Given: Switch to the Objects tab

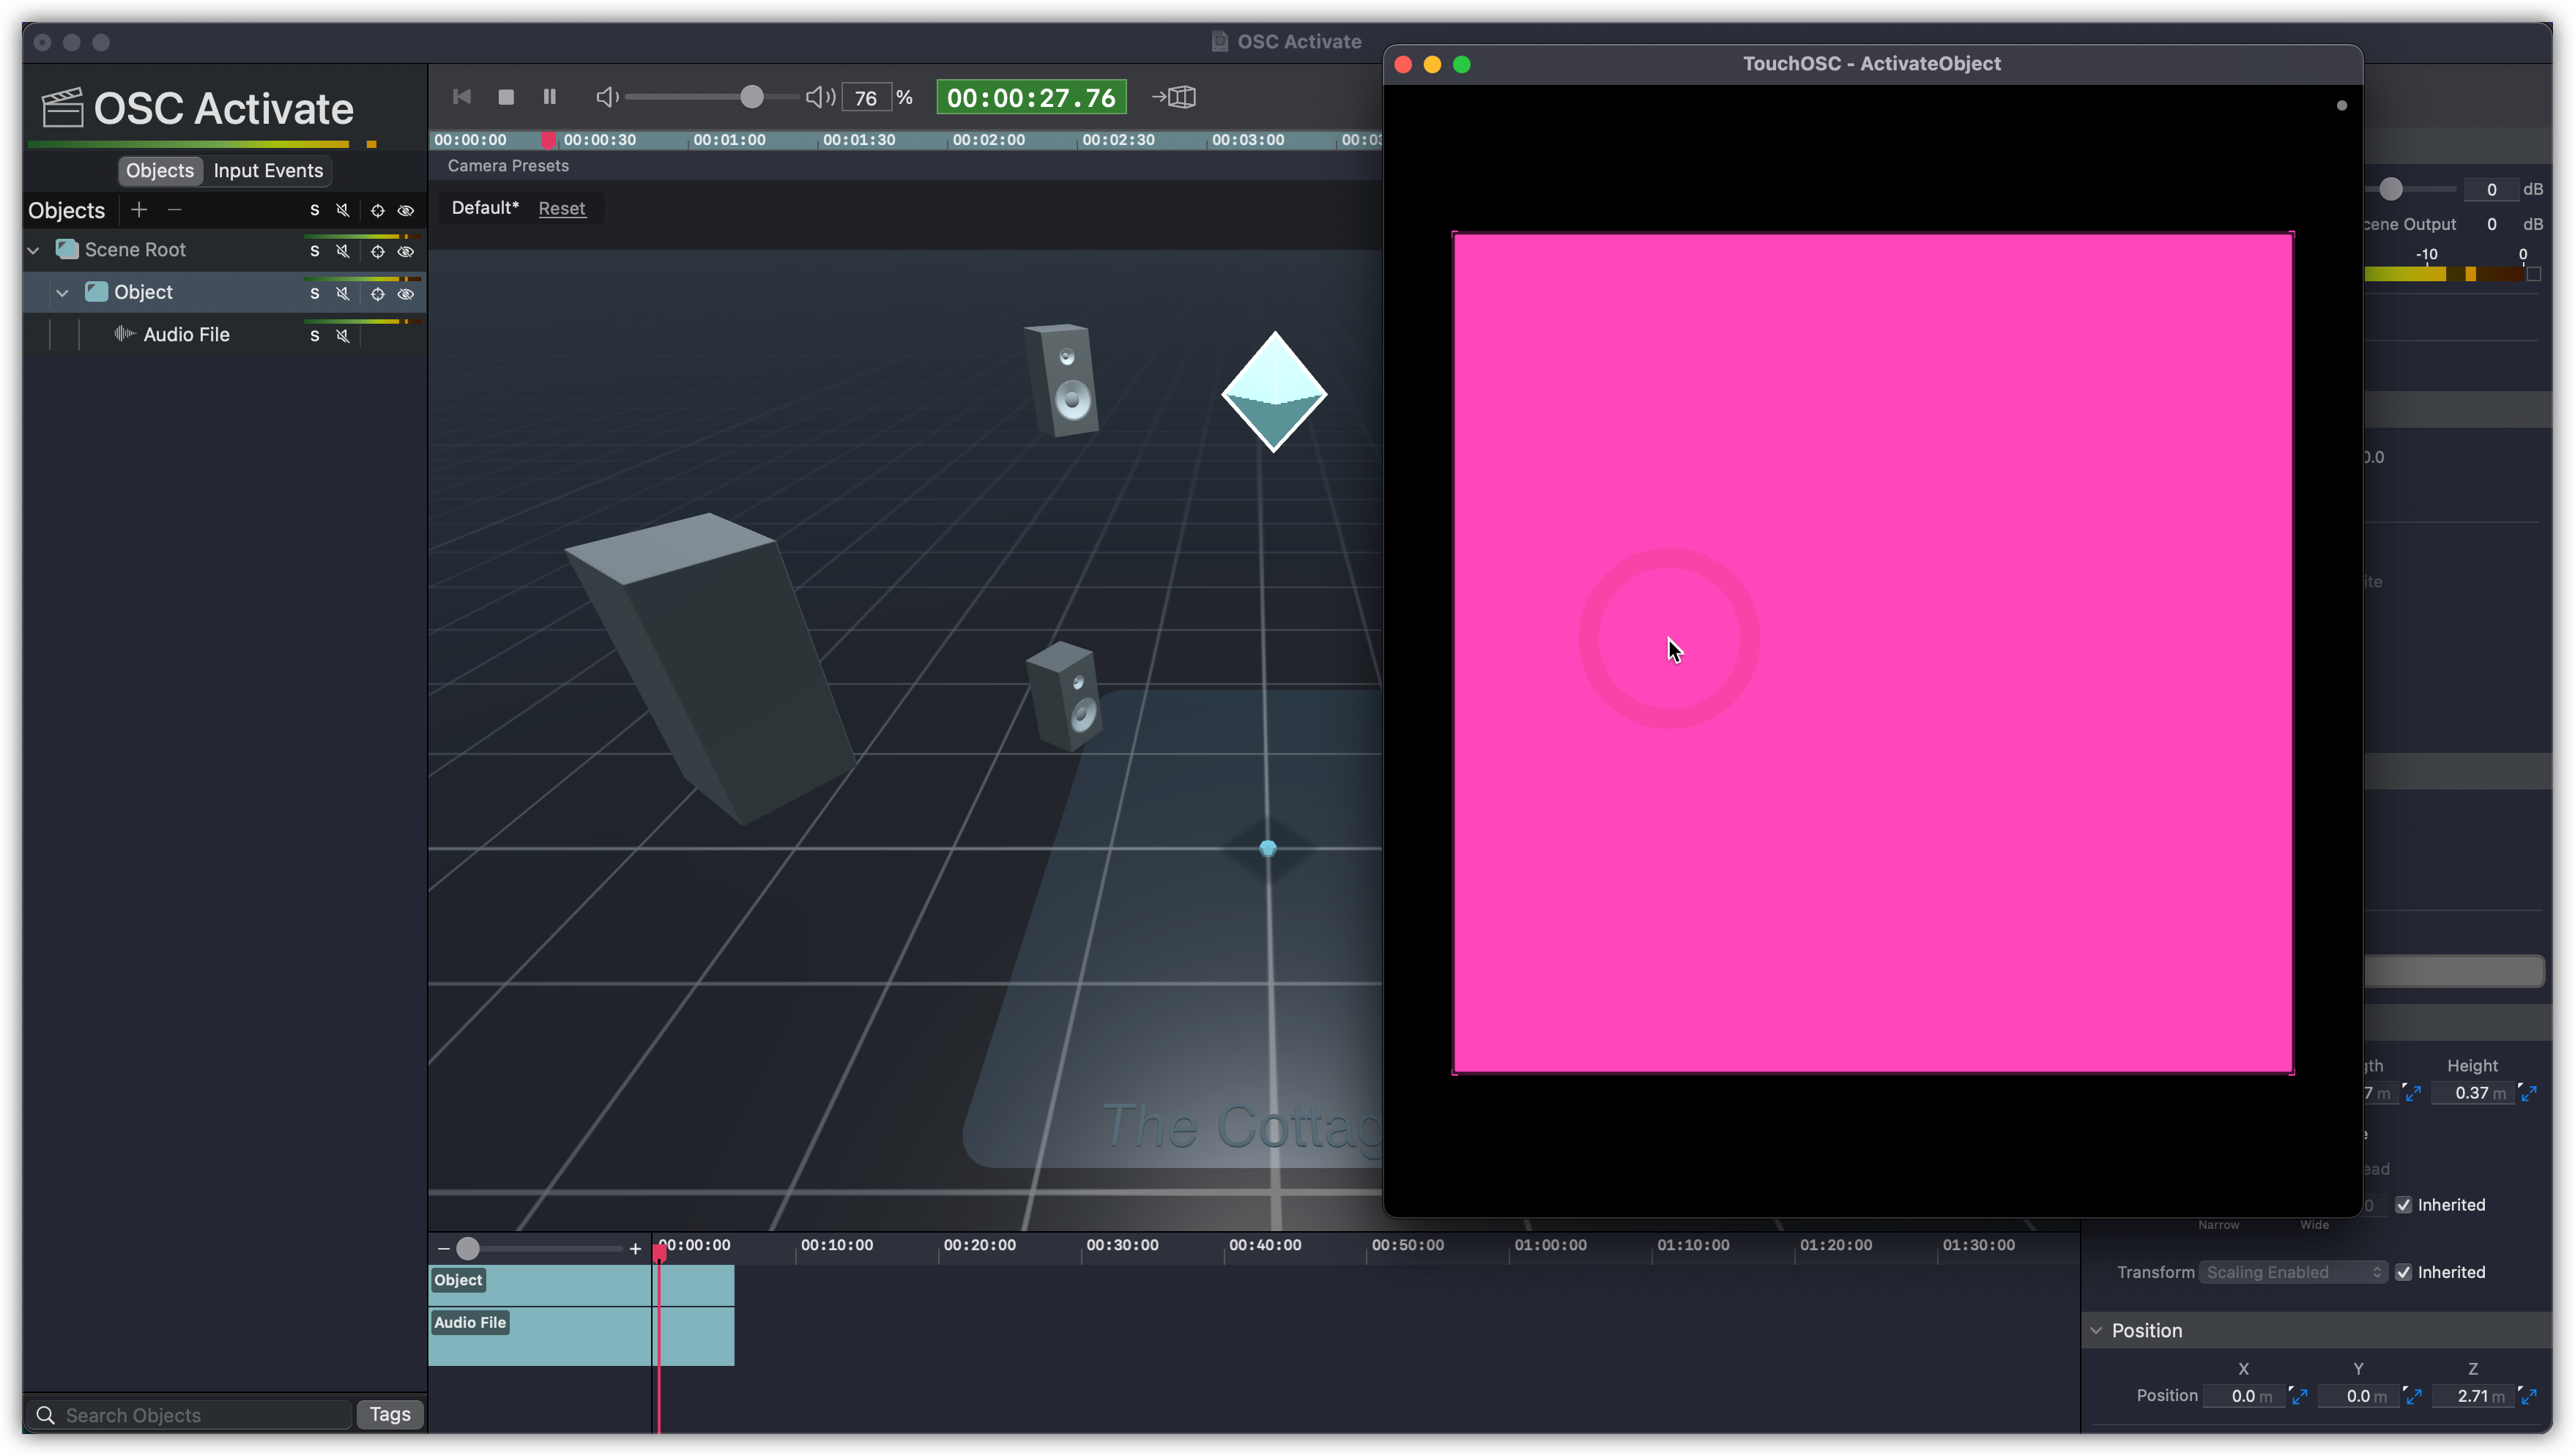Looking at the screenshot, I should point(160,170).
